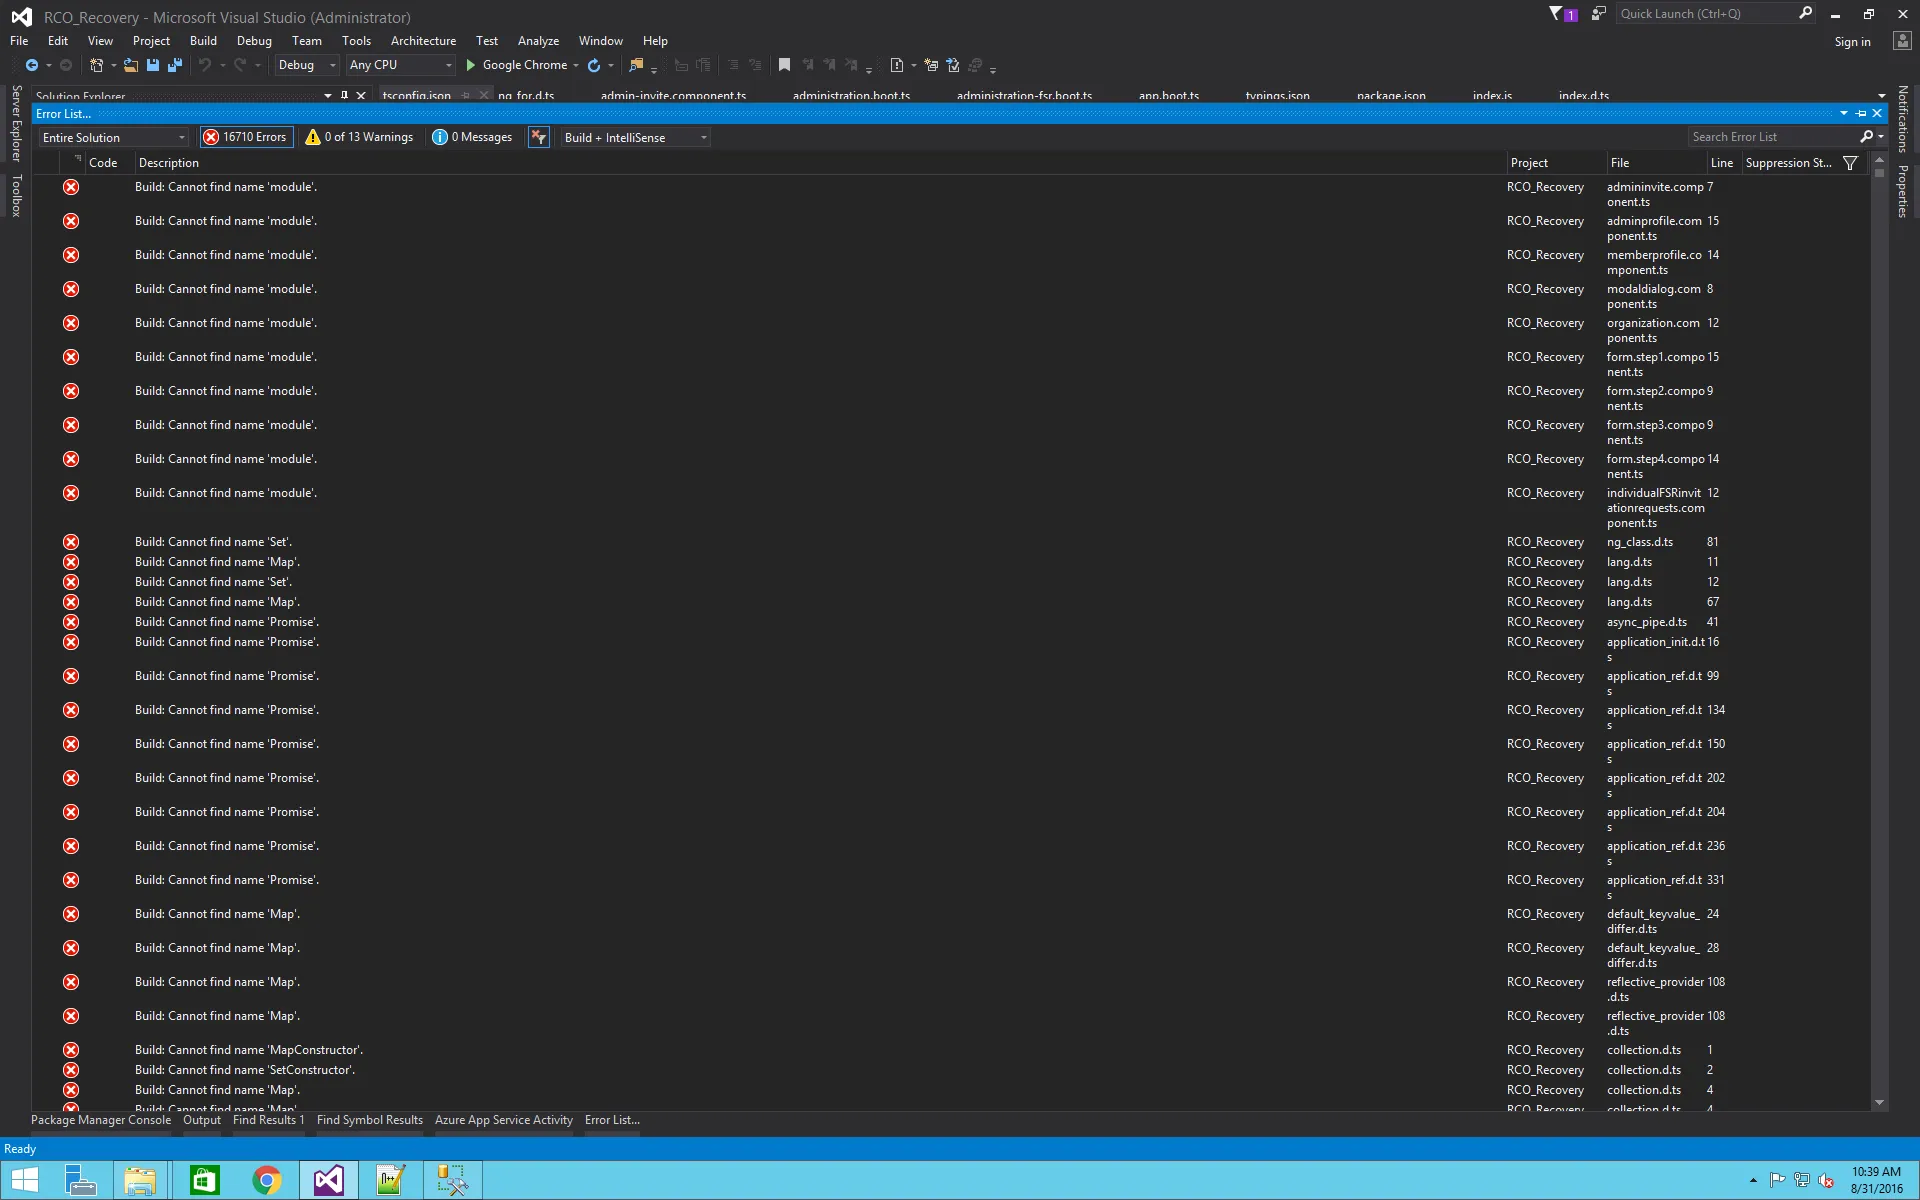Switch to the Package Manager Console tab

pyautogui.click(x=101, y=1120)
